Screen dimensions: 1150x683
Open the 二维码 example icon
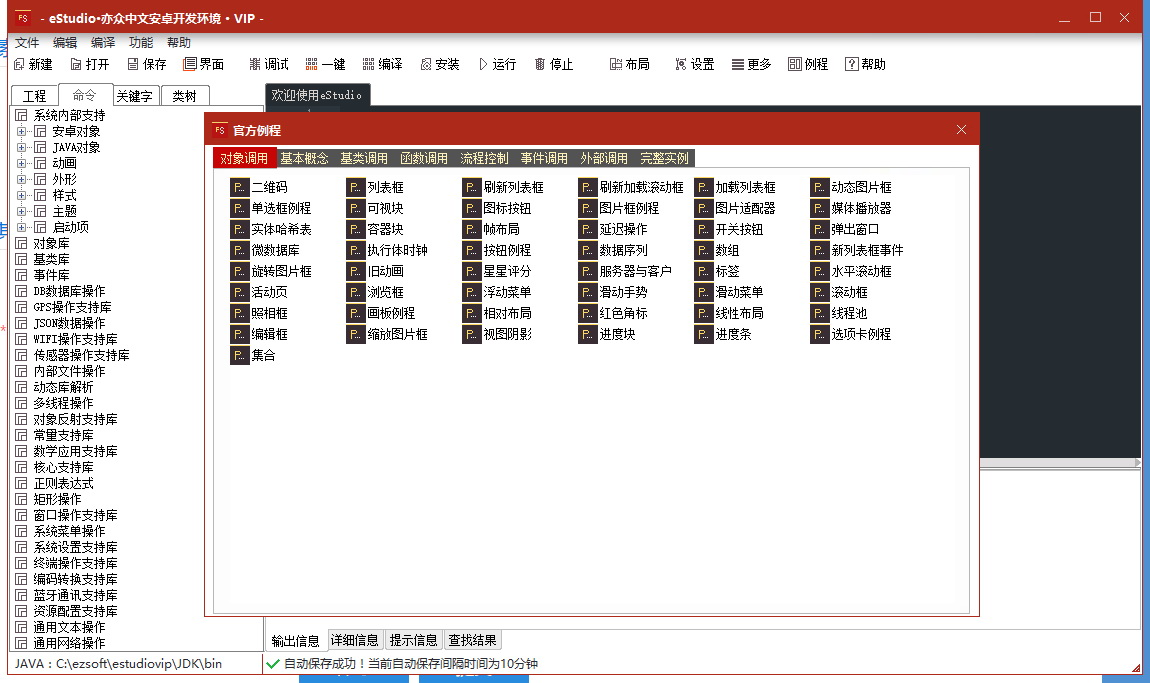[239, 188]
